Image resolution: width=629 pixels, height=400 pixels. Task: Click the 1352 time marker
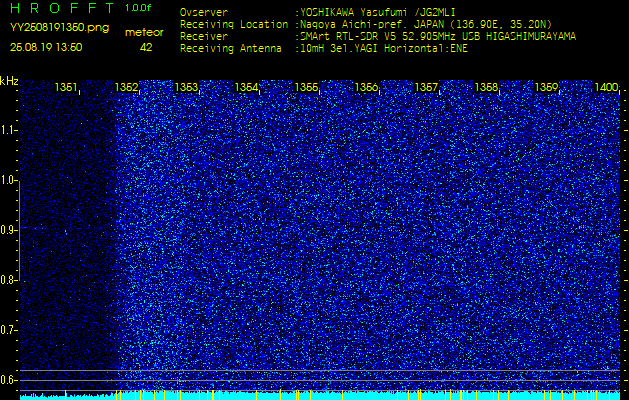126,87
